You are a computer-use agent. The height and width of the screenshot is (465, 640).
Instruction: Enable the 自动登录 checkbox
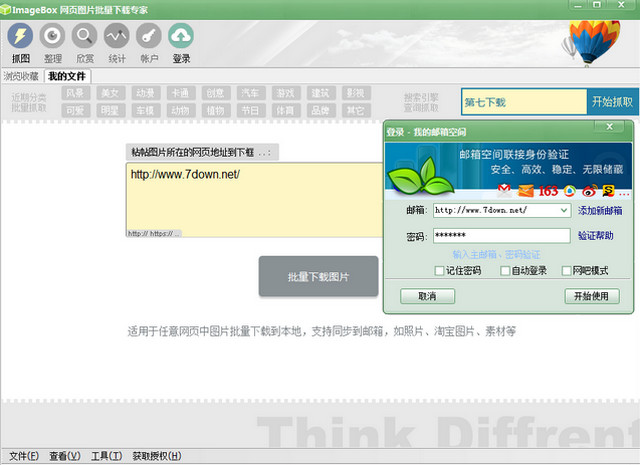505,271
